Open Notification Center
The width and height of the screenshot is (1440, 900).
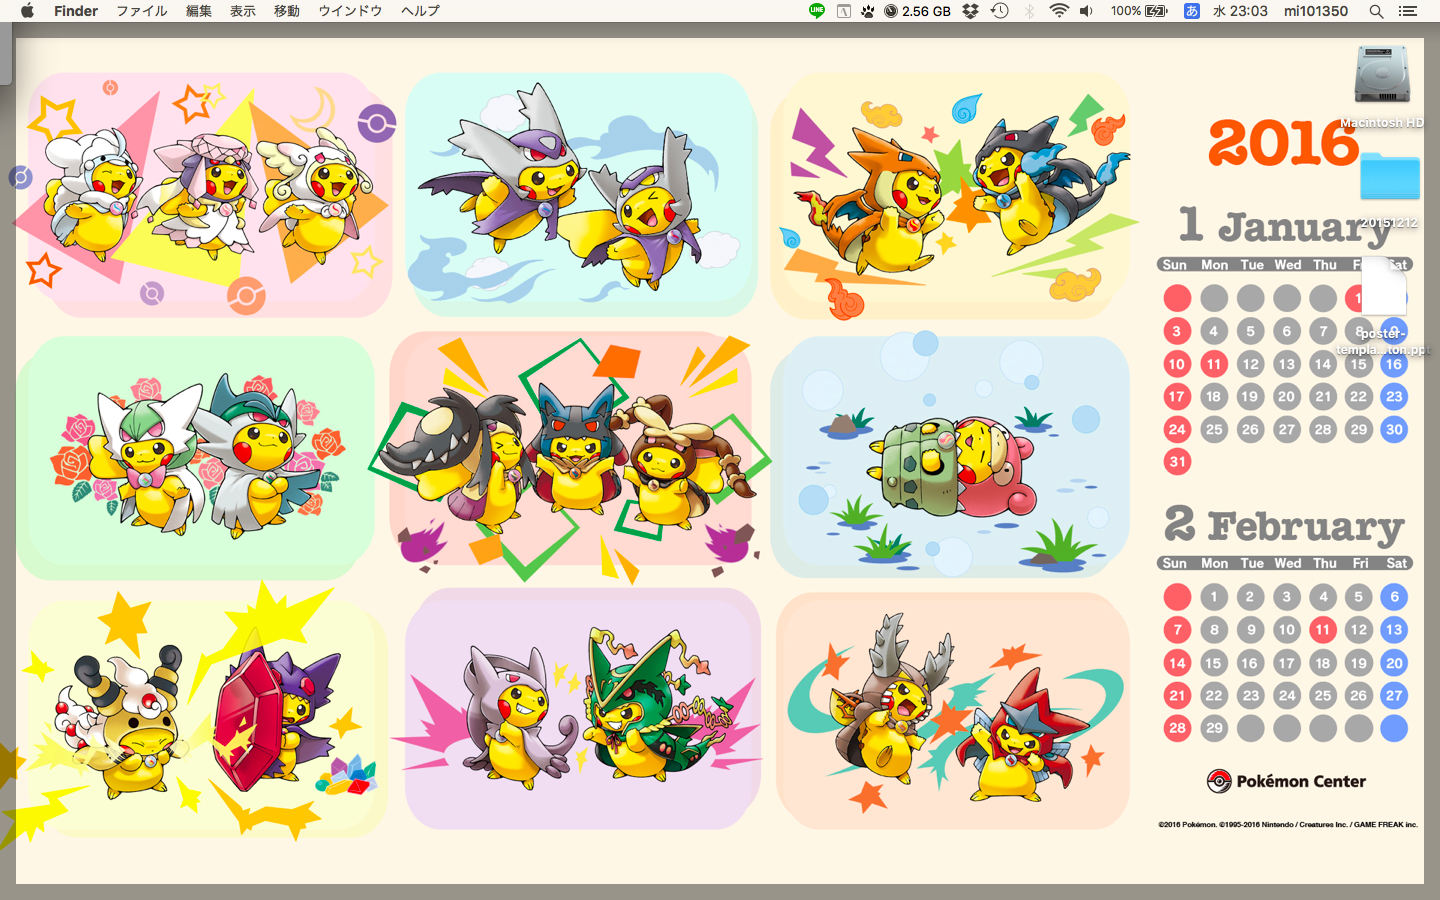point(1408,11)
